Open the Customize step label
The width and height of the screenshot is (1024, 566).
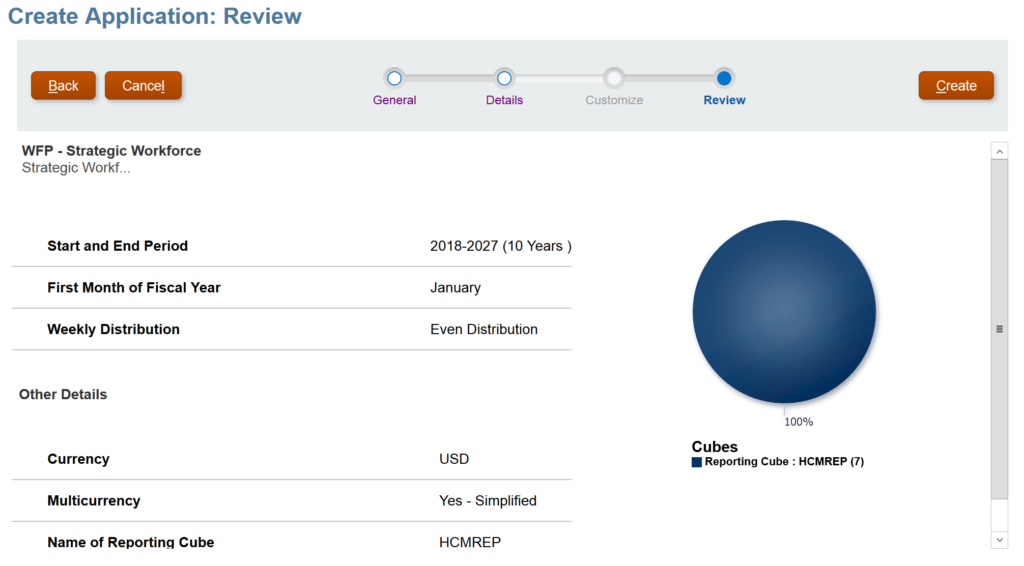pyautogui.click(x=614, y=100)
